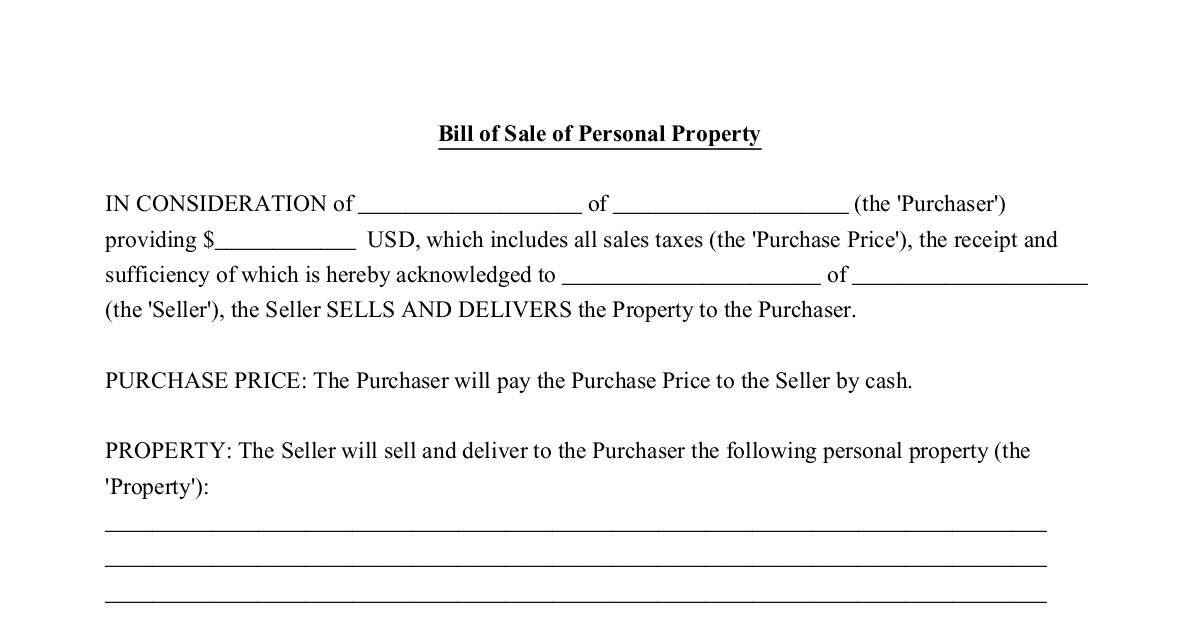
Task: Click the last blank on the 'sufficiency' line
Action: click(969, 277)
